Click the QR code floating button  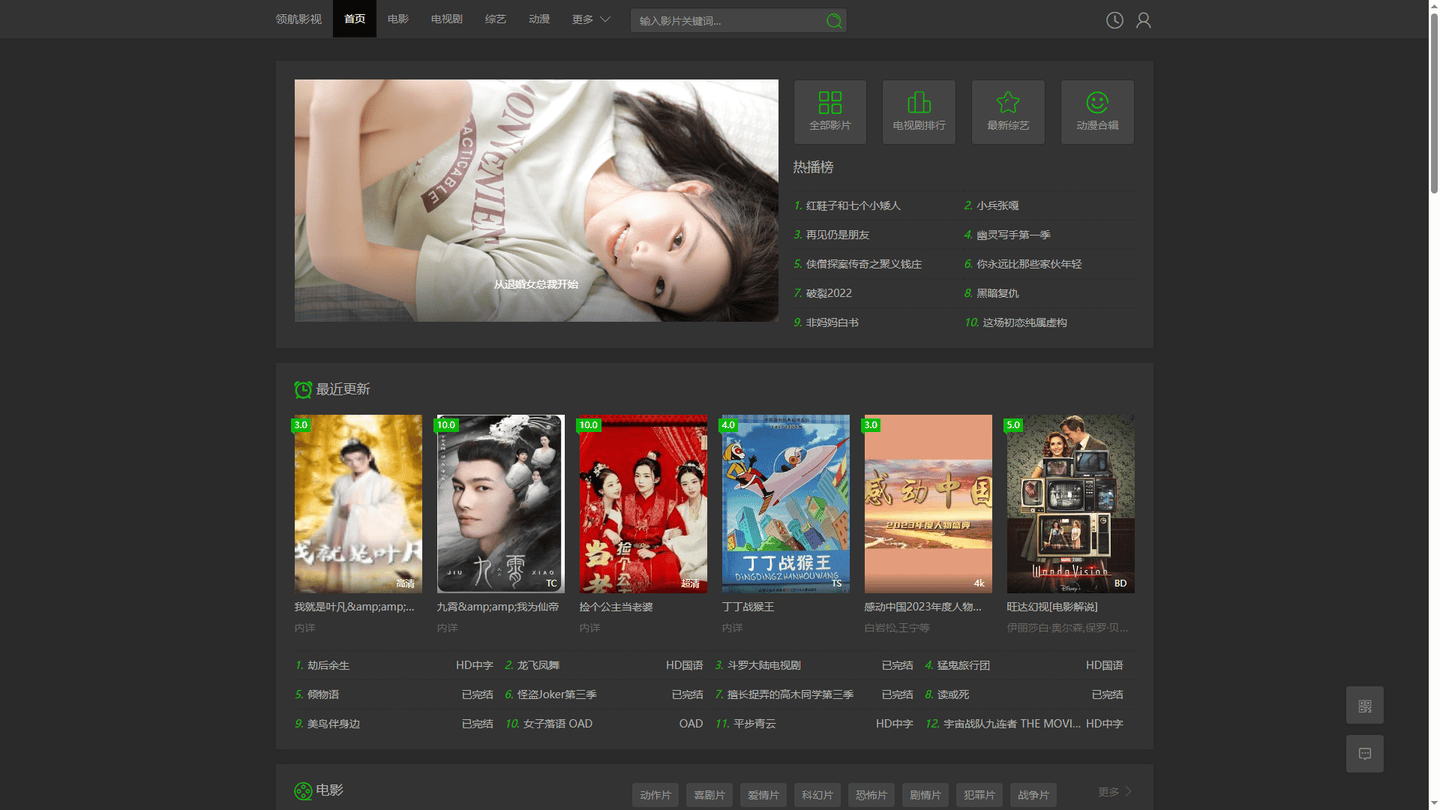tap(1365, 705)
